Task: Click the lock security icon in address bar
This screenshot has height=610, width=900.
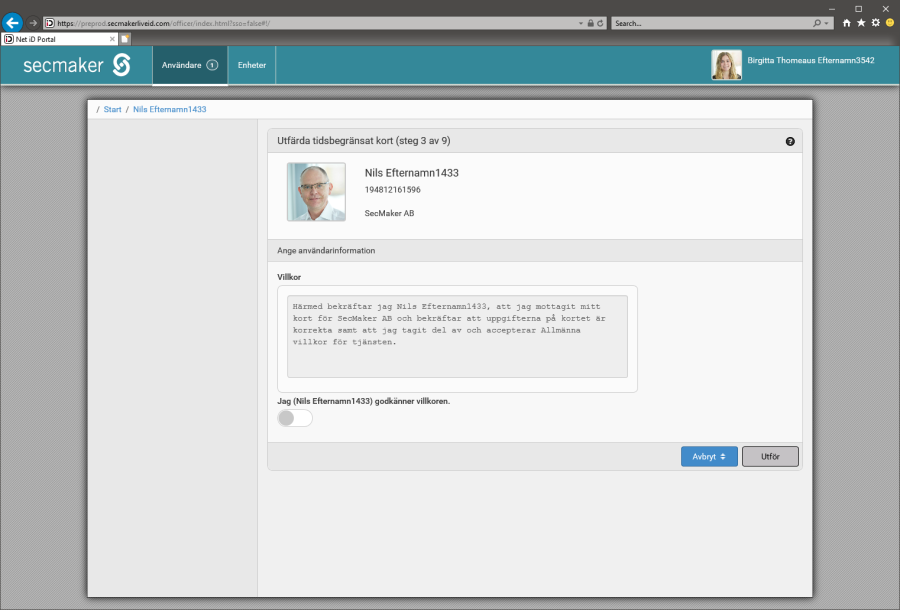Action: pos(591,24)
